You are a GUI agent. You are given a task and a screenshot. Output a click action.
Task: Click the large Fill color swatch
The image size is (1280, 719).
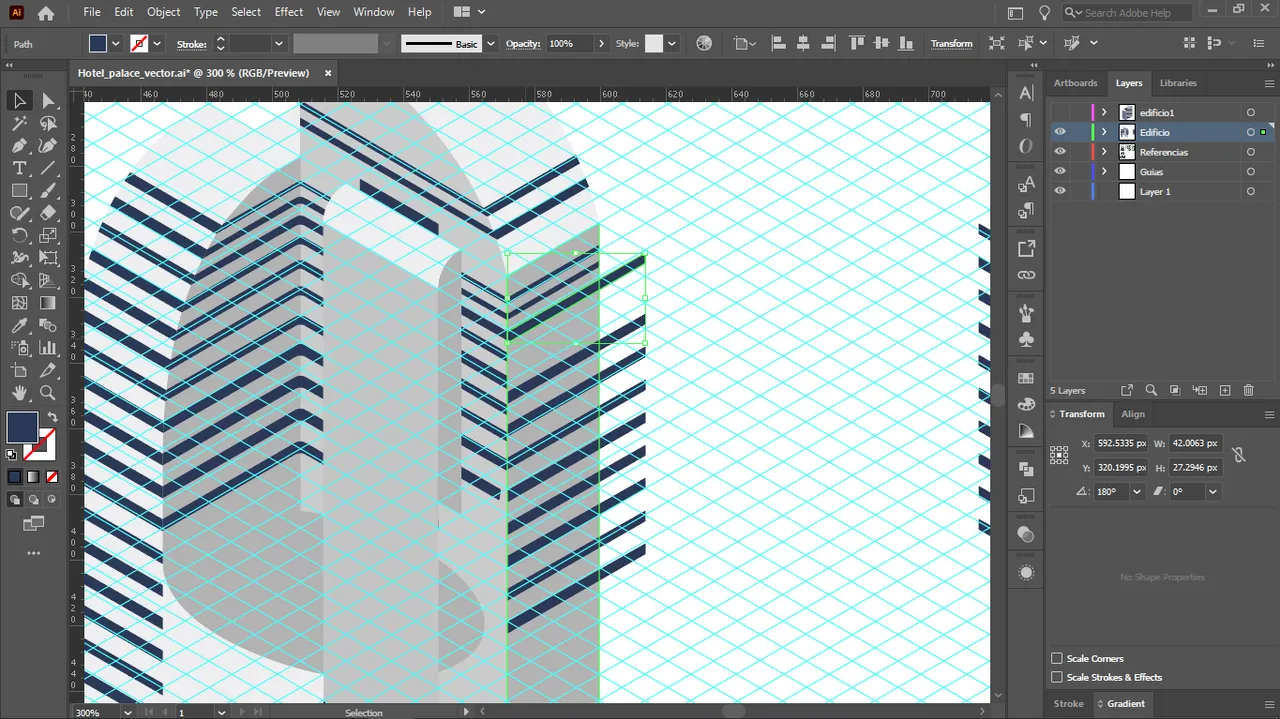click(x=22, y=427)
